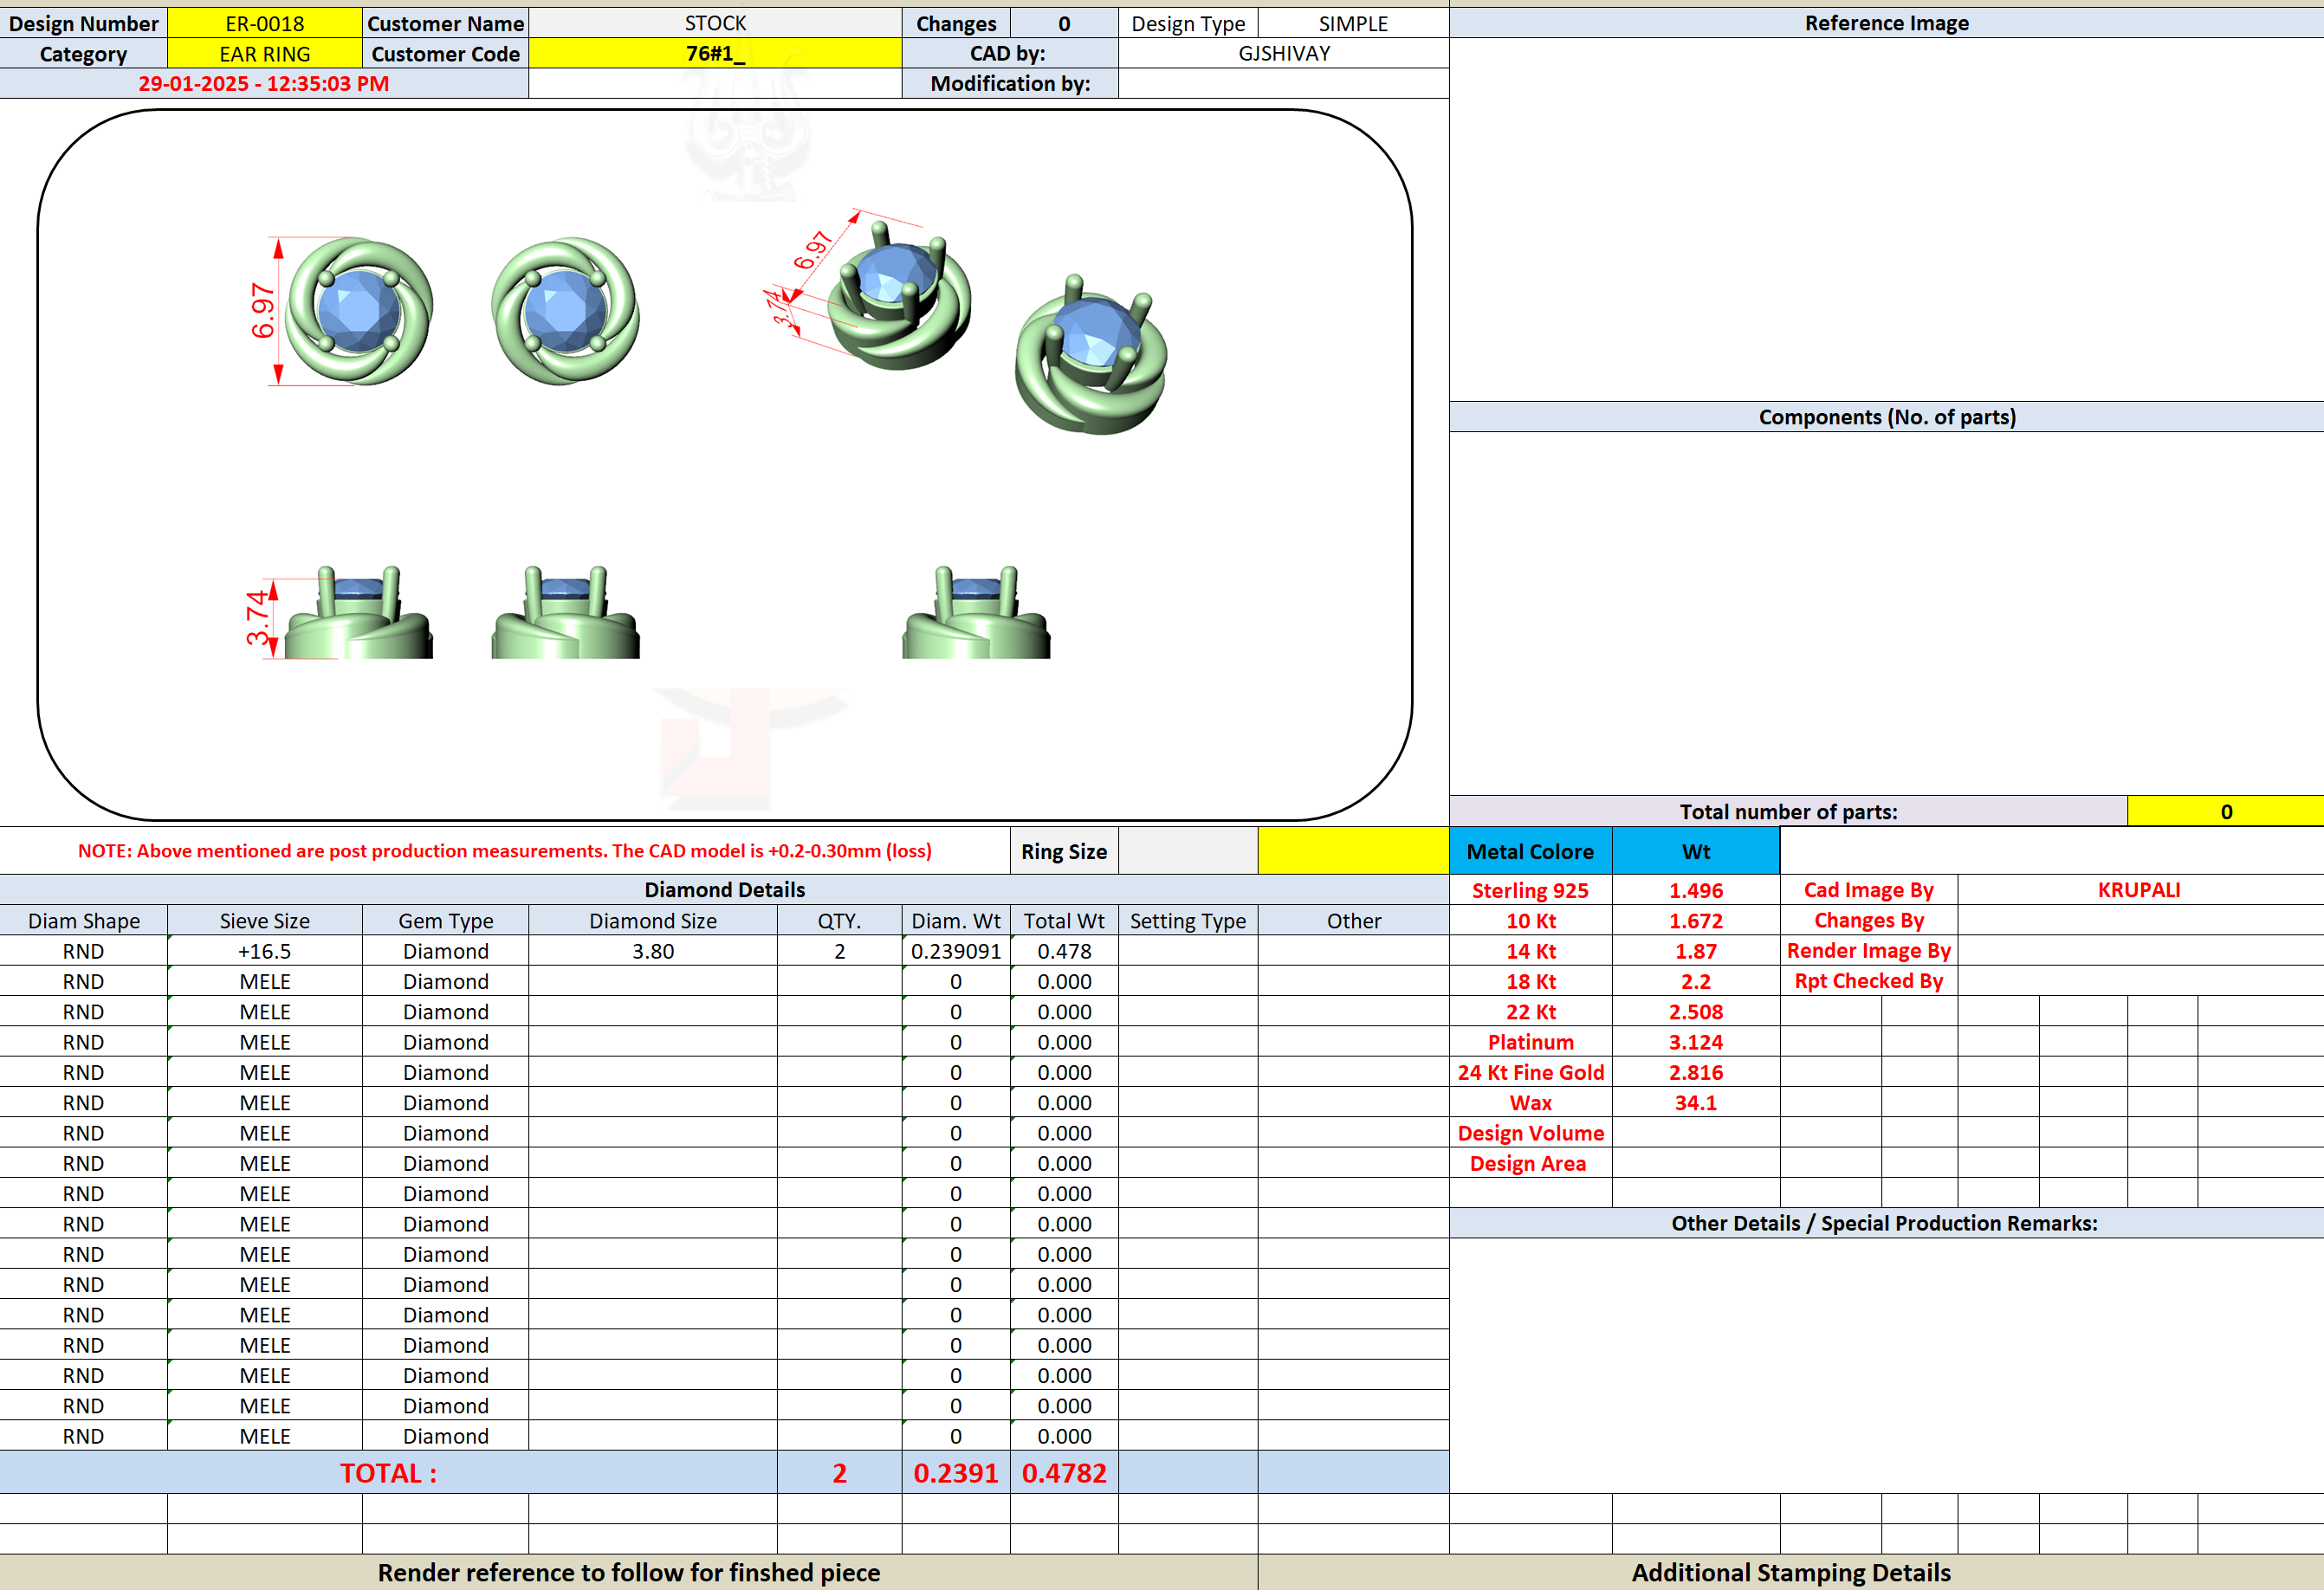Click the Reference Image header

(x=1886, y=23)
